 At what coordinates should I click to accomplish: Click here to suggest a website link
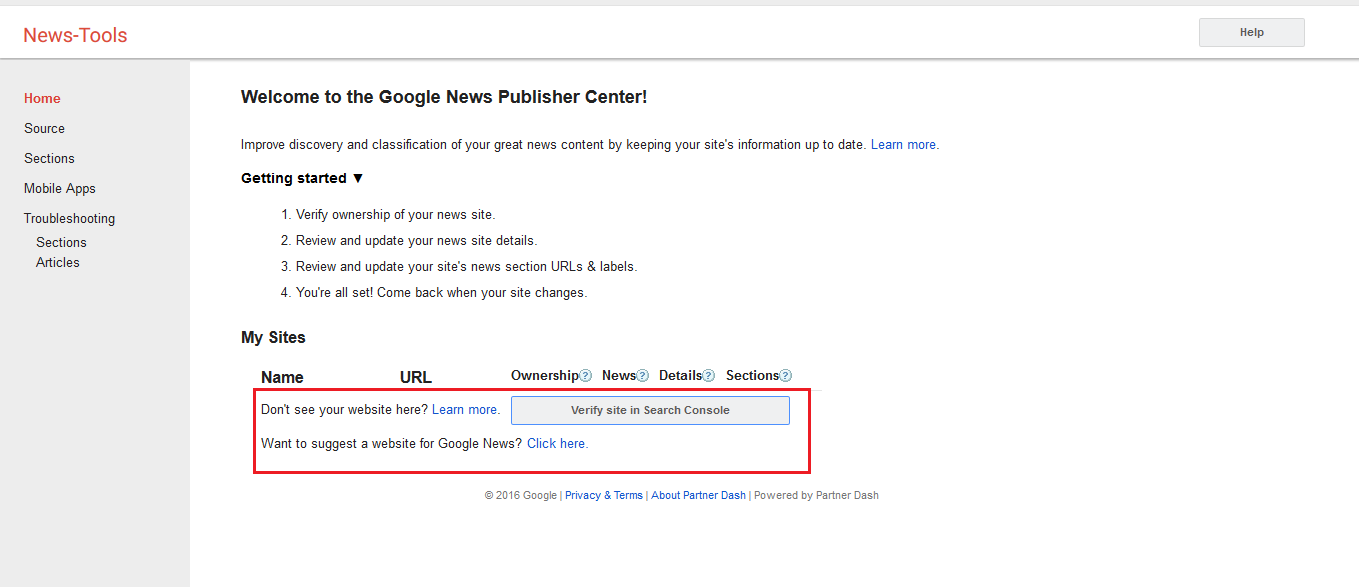pyautogui.click(x=557, y=443)
